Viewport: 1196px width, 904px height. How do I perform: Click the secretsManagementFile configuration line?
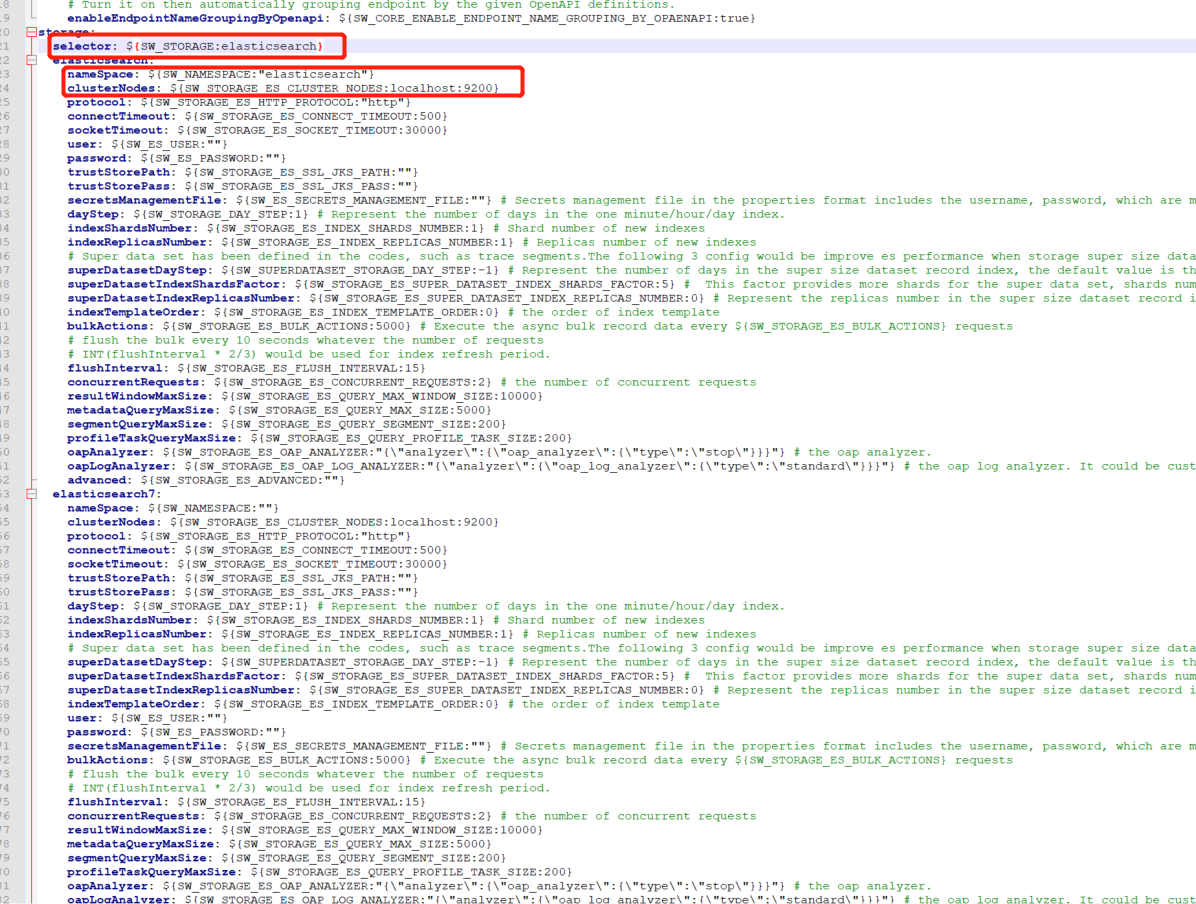click(280, 200)
